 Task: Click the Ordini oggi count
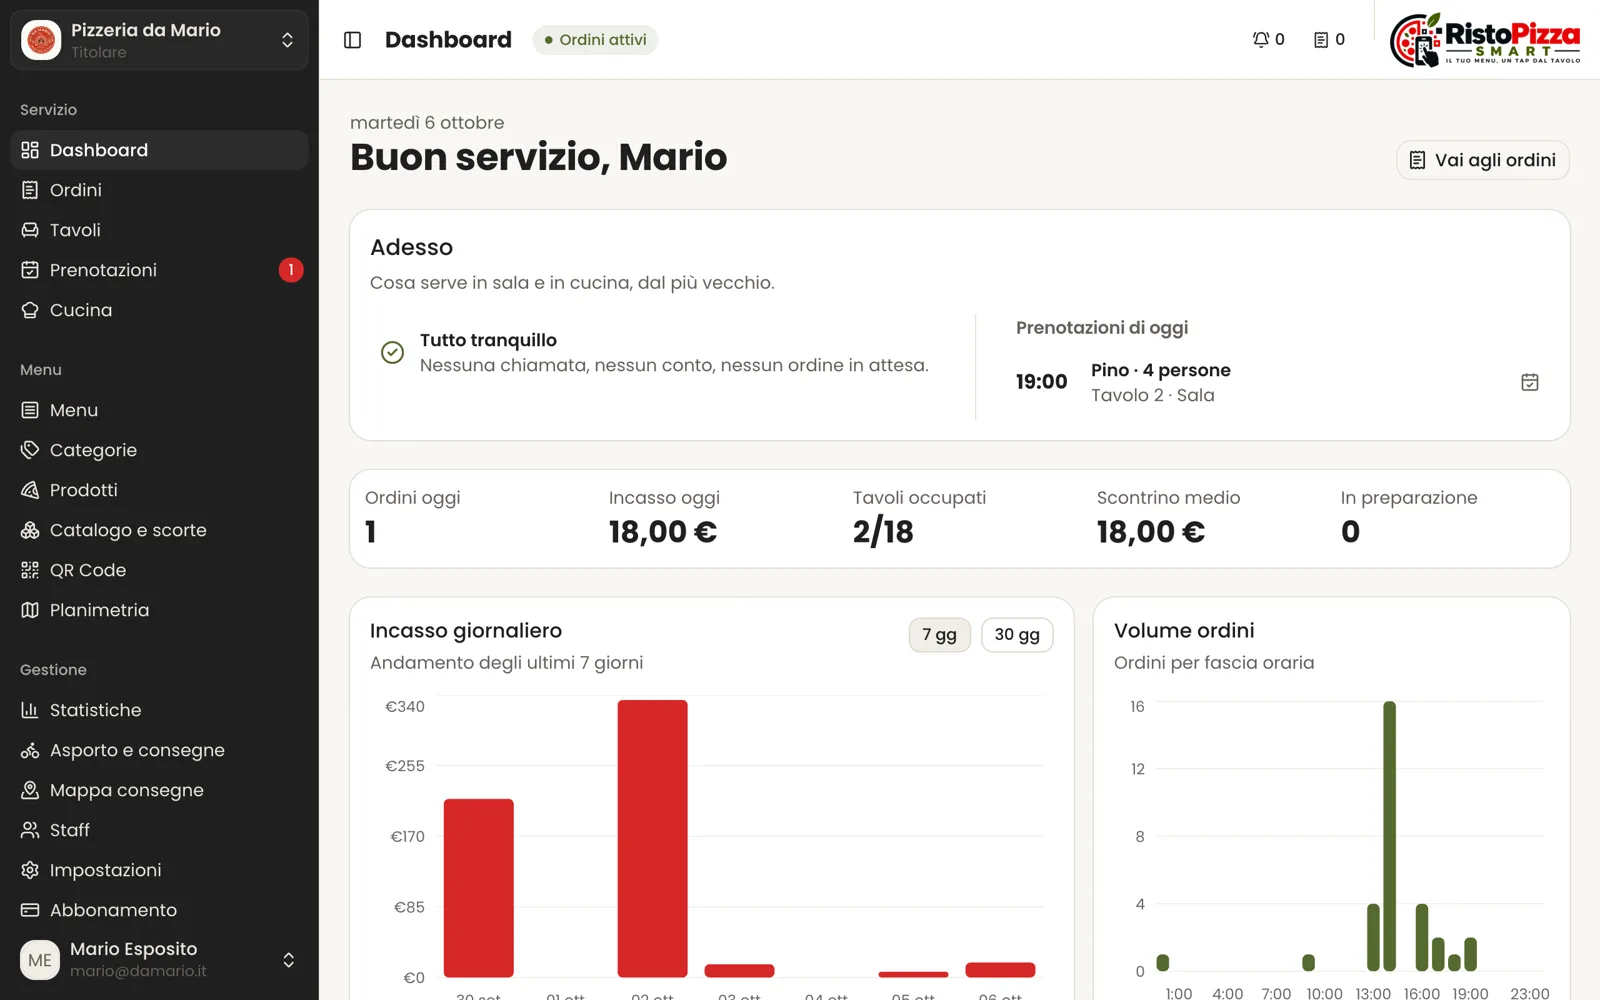pos(371,532)
